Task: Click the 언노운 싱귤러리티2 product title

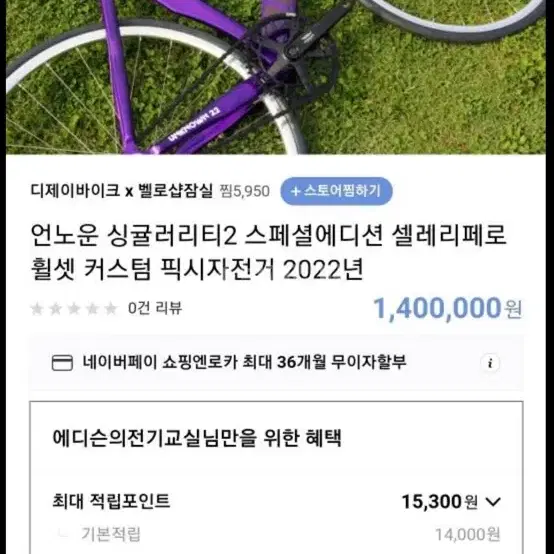Action: tap(269, 252)
